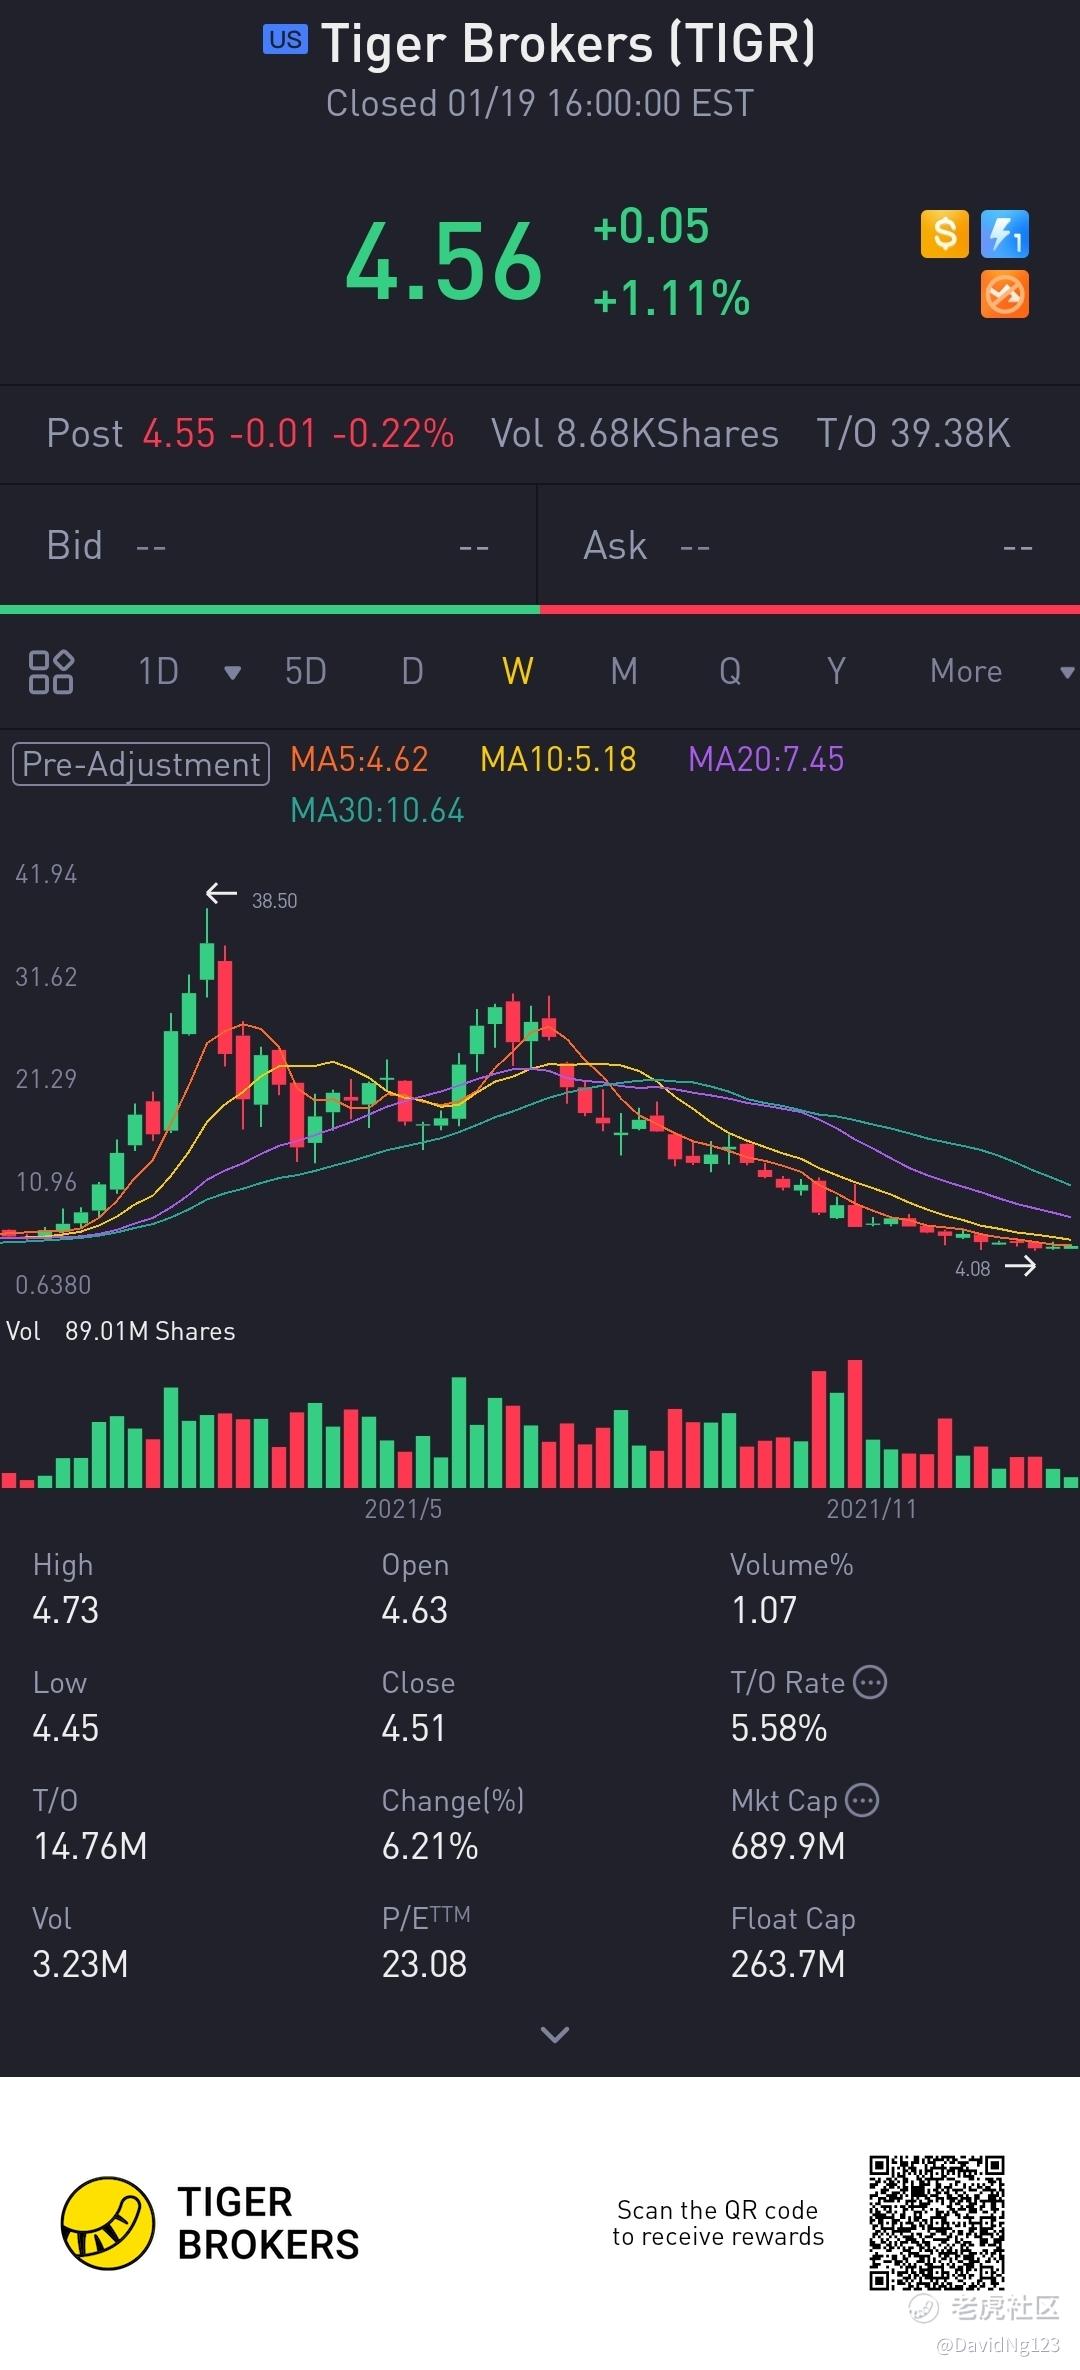This screenshot has height=2370, width=1080.
Task: Tap the Volume% value 1.07
Action: (764, 1610)
